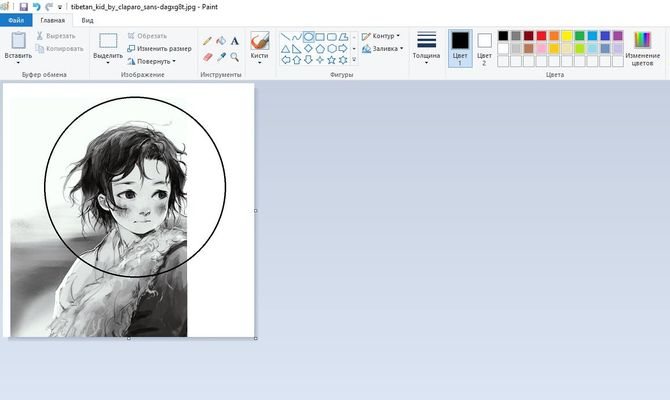Click the Redo arrow in title bar
Screen dimensions: 670x400
[x=49, y=7]
